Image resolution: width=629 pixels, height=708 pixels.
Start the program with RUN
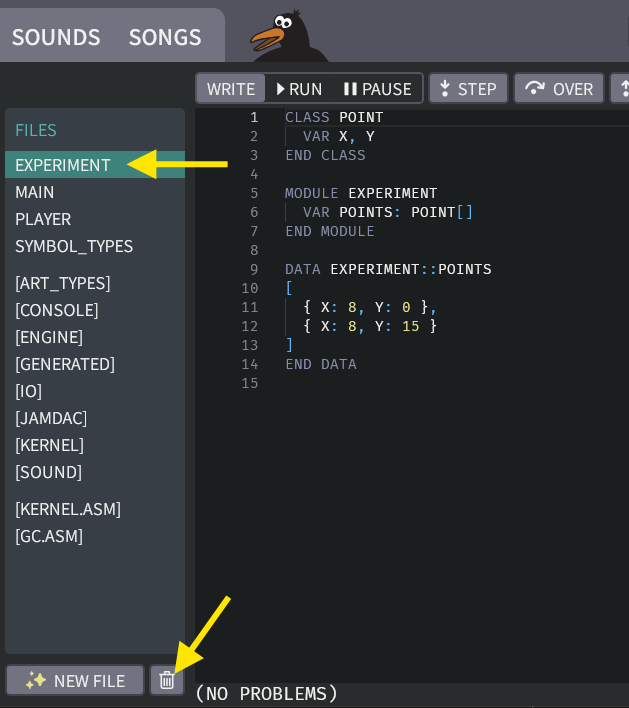(298, 89)
